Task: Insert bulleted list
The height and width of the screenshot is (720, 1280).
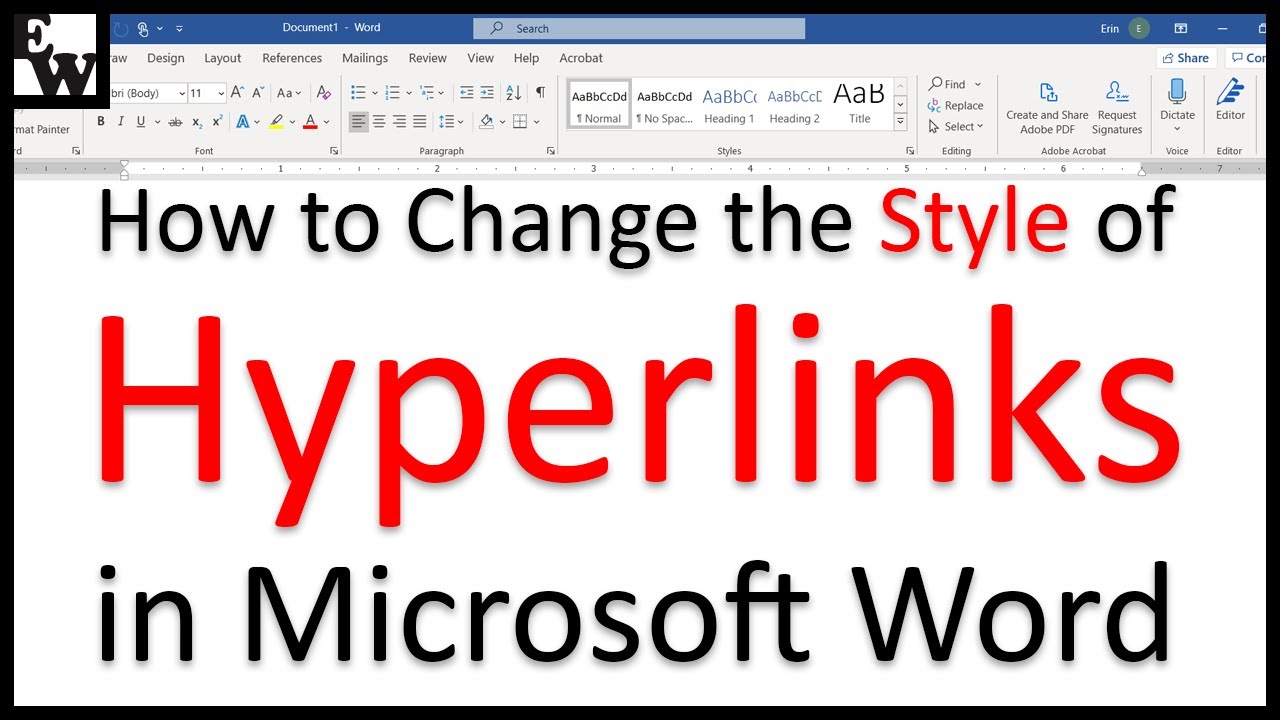Action: 359,93
